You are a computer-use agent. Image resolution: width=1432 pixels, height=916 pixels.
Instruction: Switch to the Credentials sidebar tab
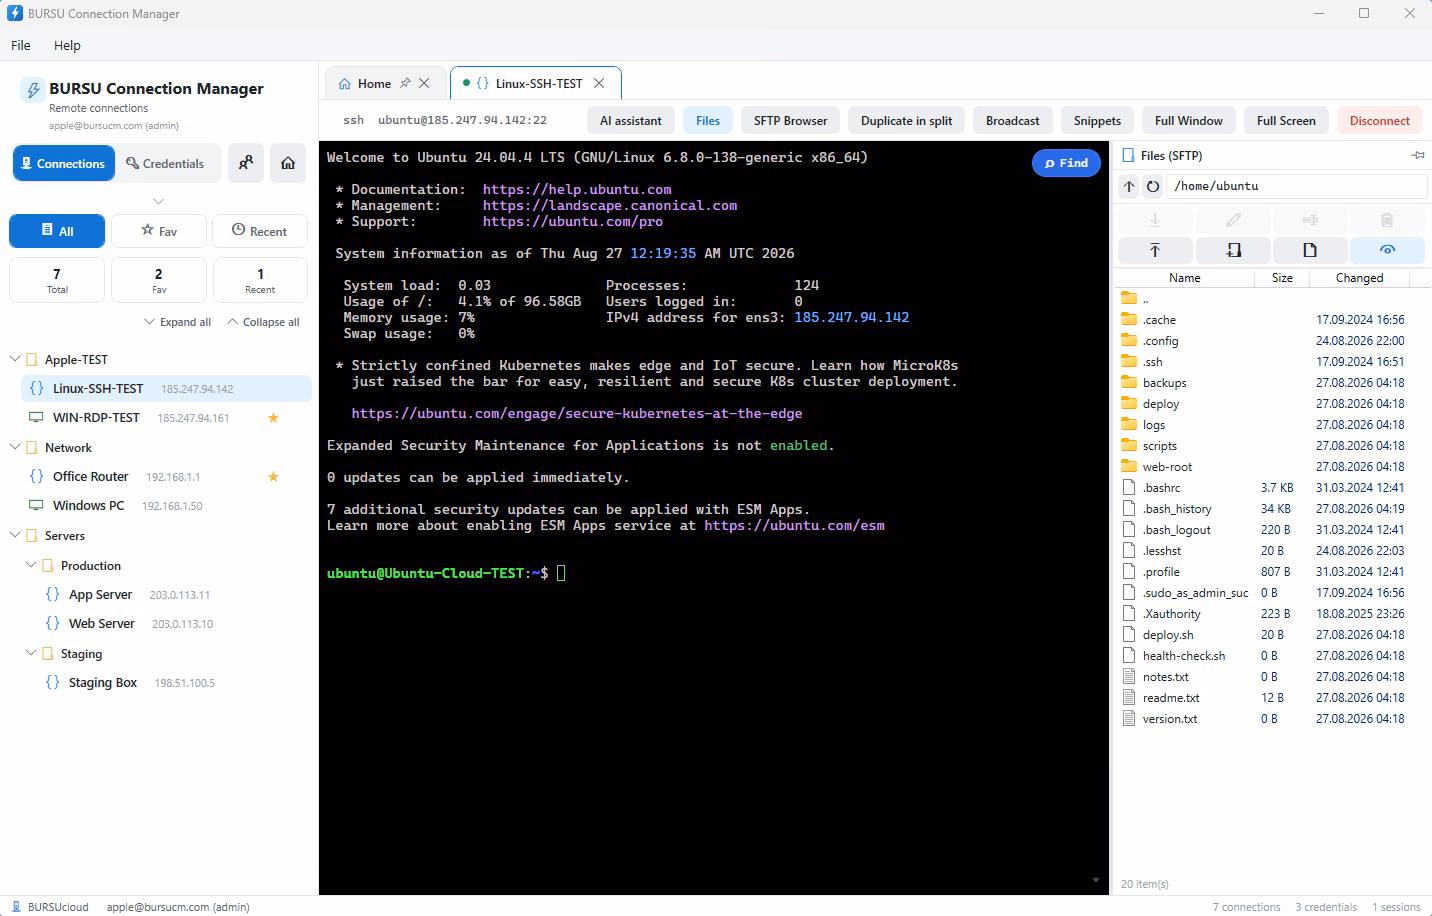[x=165, y=163]
